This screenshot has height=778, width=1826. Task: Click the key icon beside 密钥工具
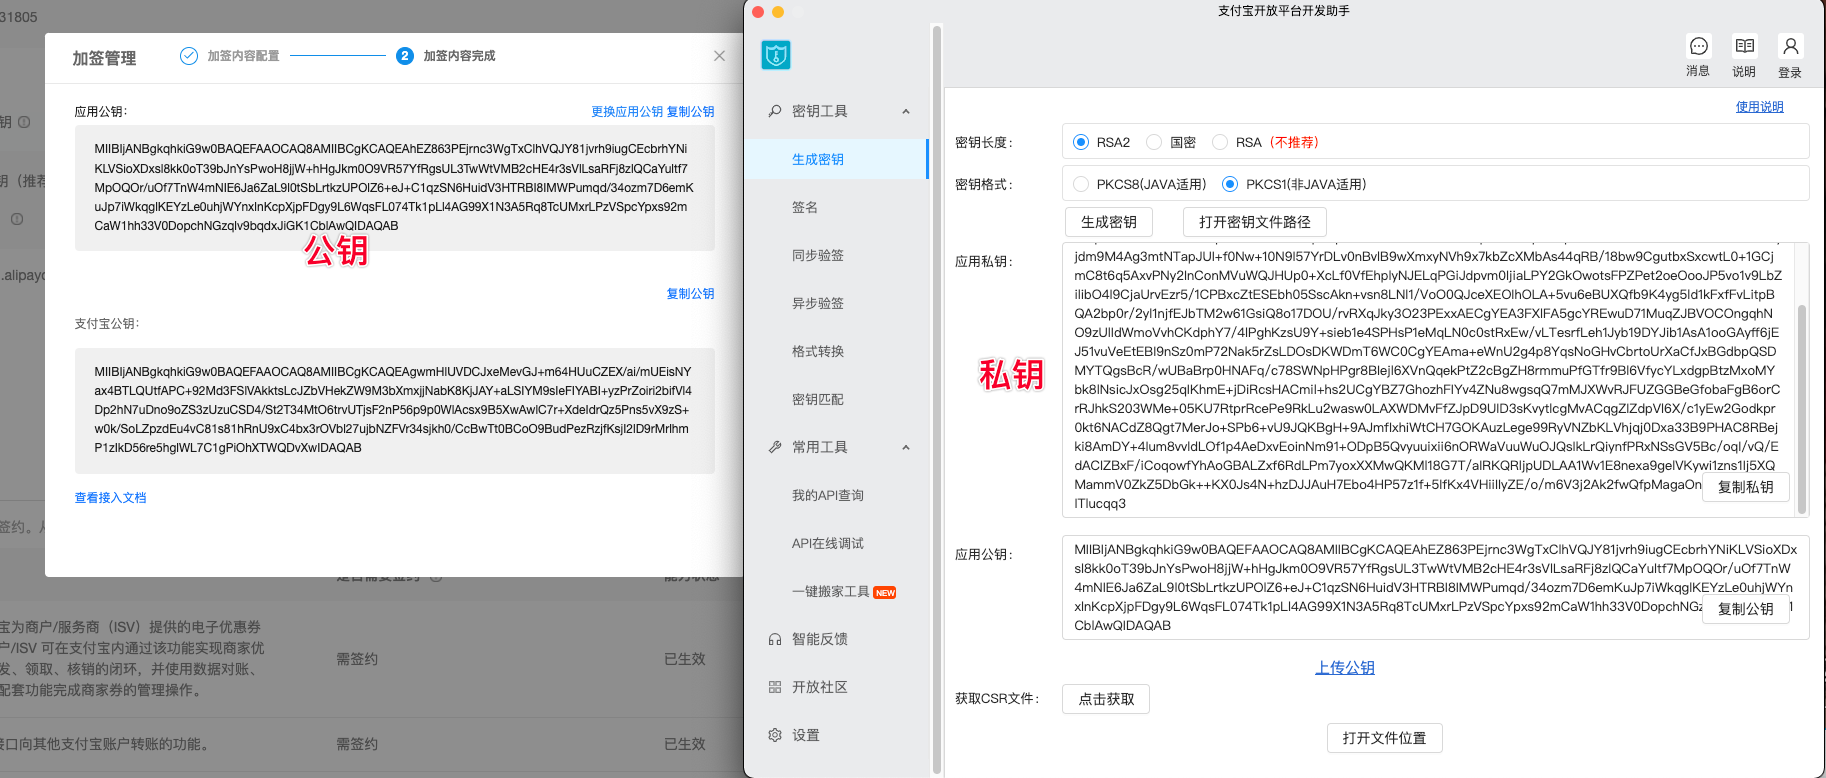click(x=775, y=111)
